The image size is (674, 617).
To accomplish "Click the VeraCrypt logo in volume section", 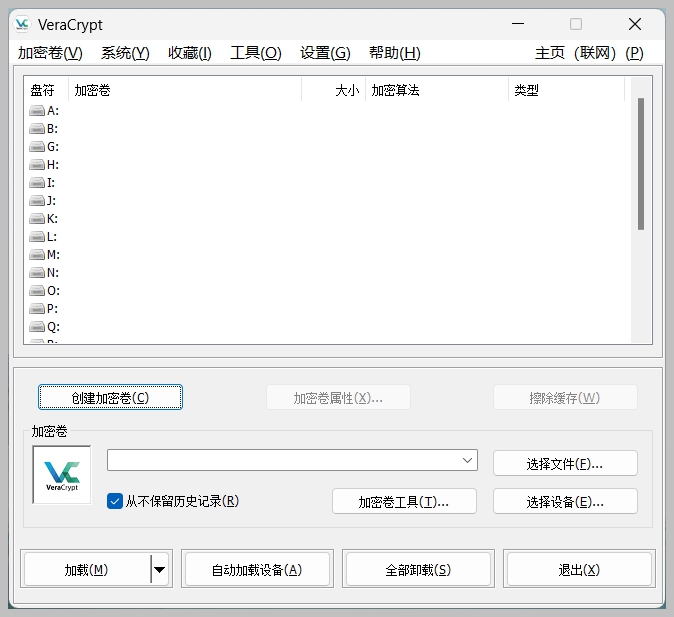I will (62, 475).
